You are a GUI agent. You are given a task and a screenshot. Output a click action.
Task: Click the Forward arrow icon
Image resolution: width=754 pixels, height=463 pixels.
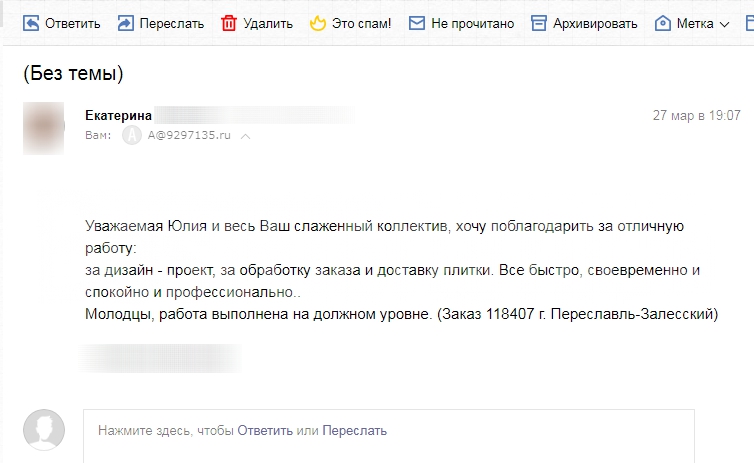point(126,23)
